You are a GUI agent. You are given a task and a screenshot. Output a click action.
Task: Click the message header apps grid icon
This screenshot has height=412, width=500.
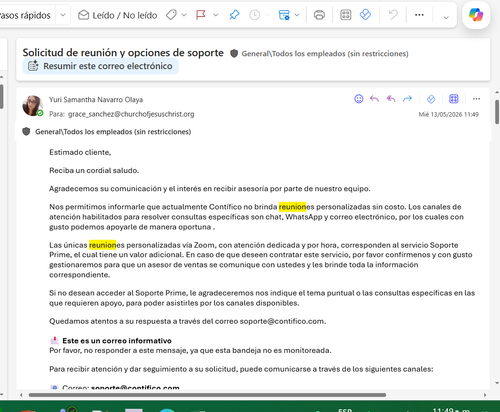(454, 99)
